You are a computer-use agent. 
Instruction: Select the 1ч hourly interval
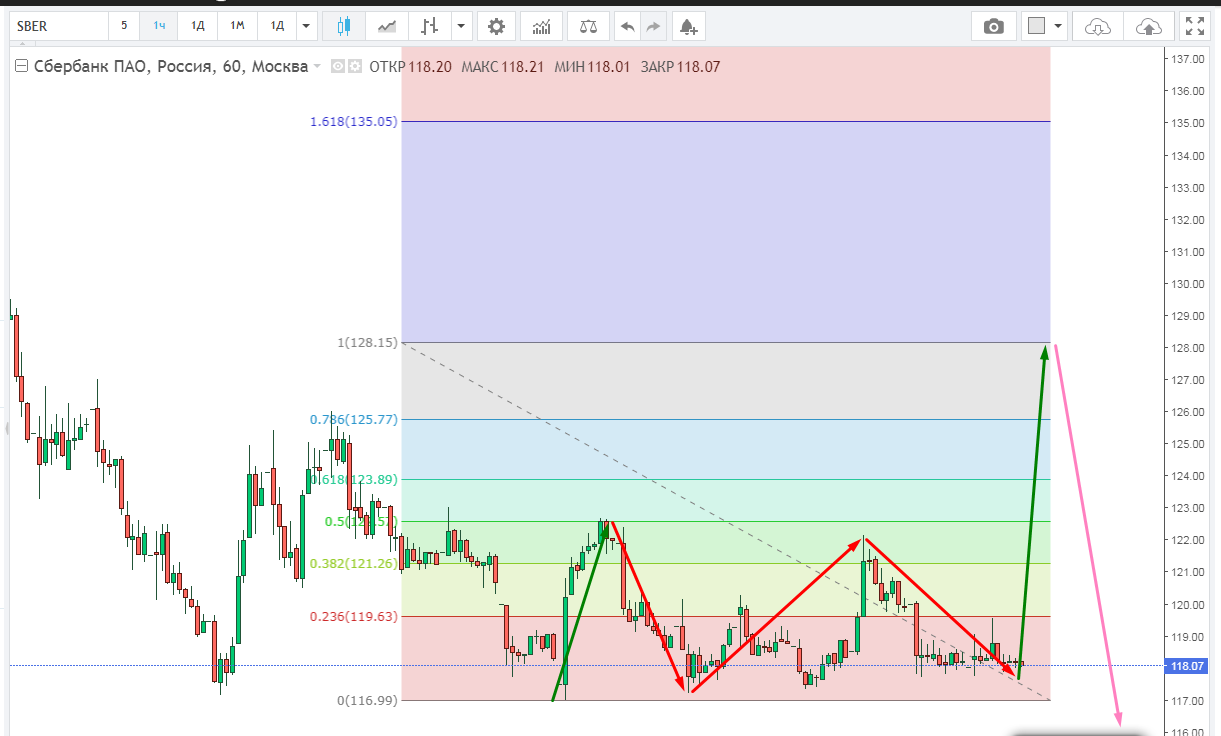click(x=159, y=26)
